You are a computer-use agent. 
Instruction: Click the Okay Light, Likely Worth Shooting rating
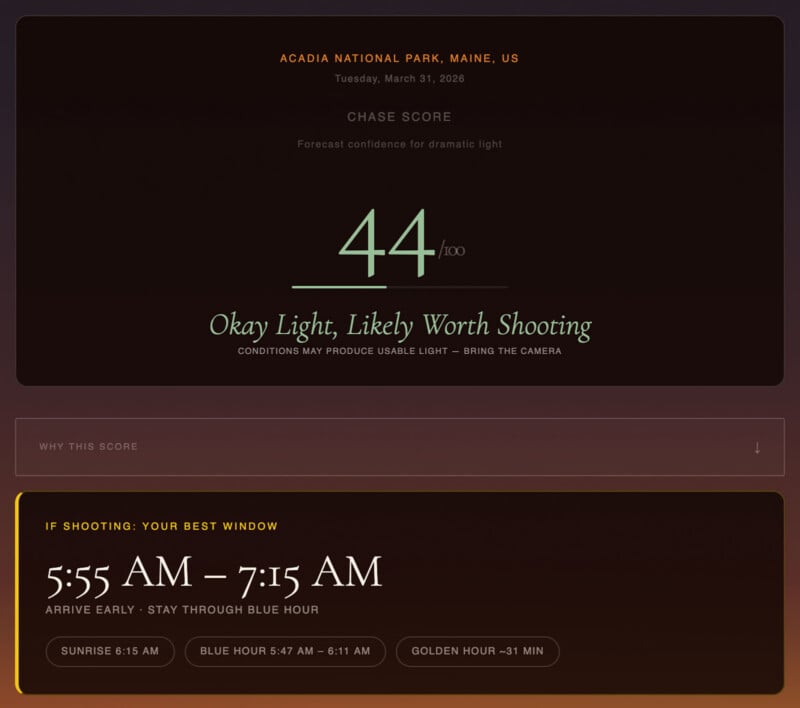400,324
